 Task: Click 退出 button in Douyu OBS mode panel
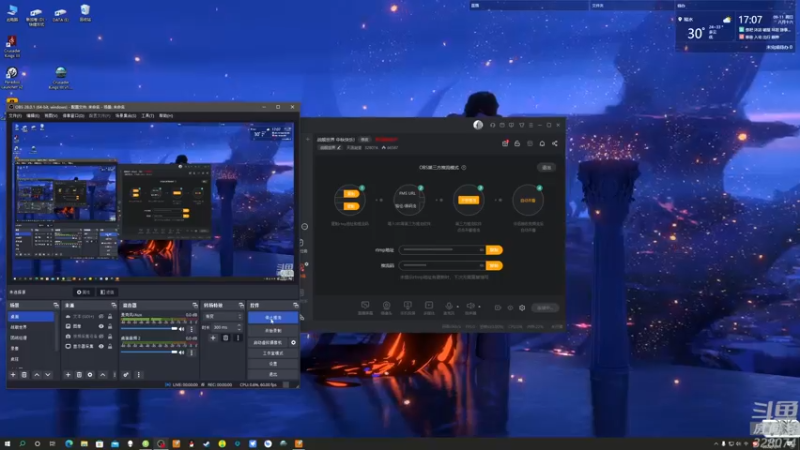click(x=546, y=167)
